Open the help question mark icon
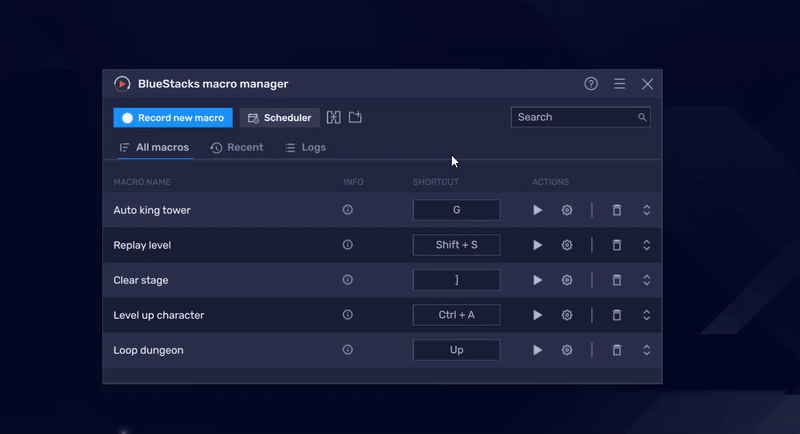Screen dimensions: 800x434 point(591,84)
